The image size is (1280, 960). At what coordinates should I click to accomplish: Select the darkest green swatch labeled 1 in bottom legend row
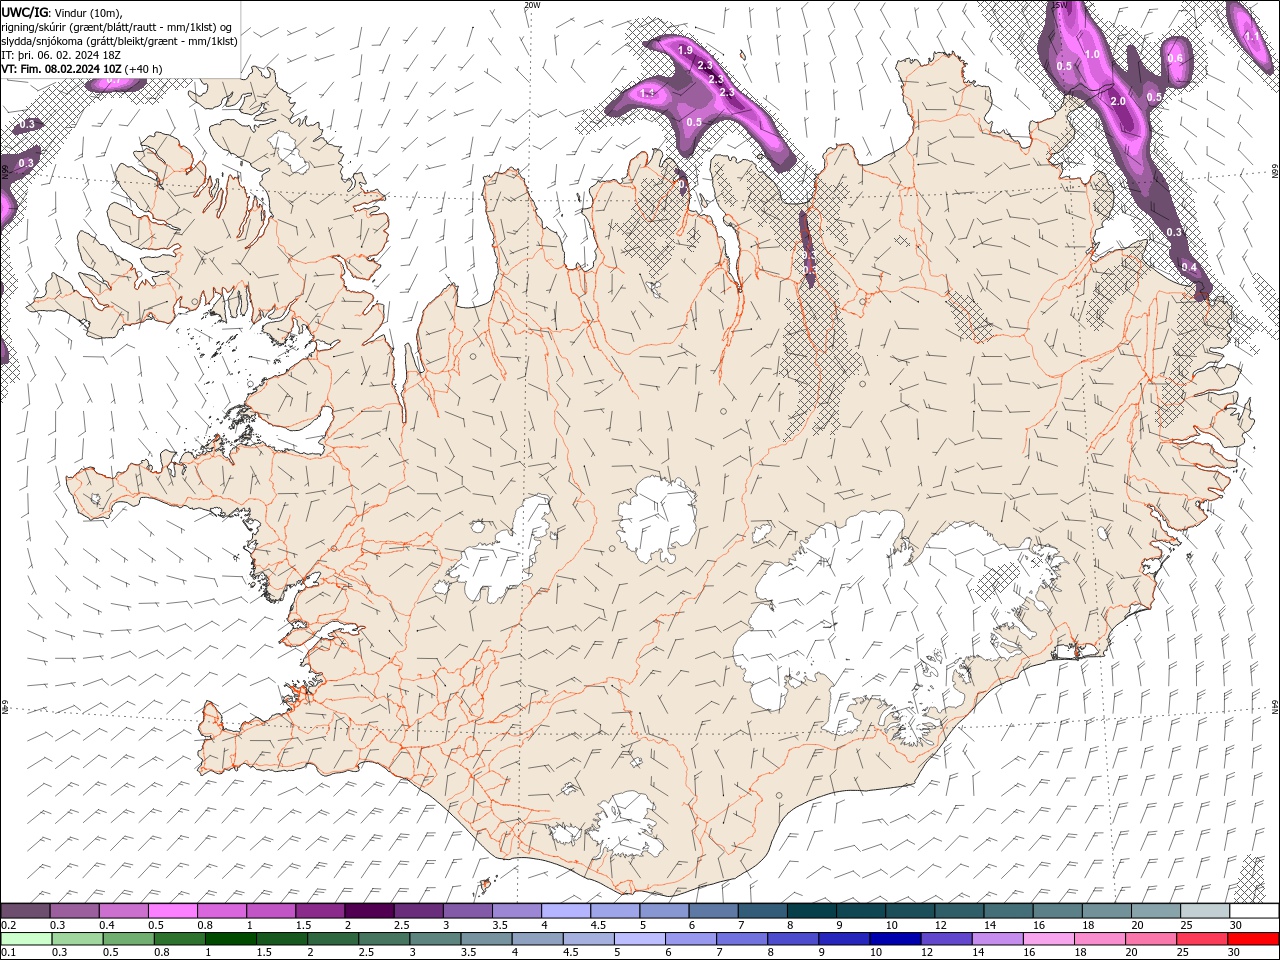(231, 939)
